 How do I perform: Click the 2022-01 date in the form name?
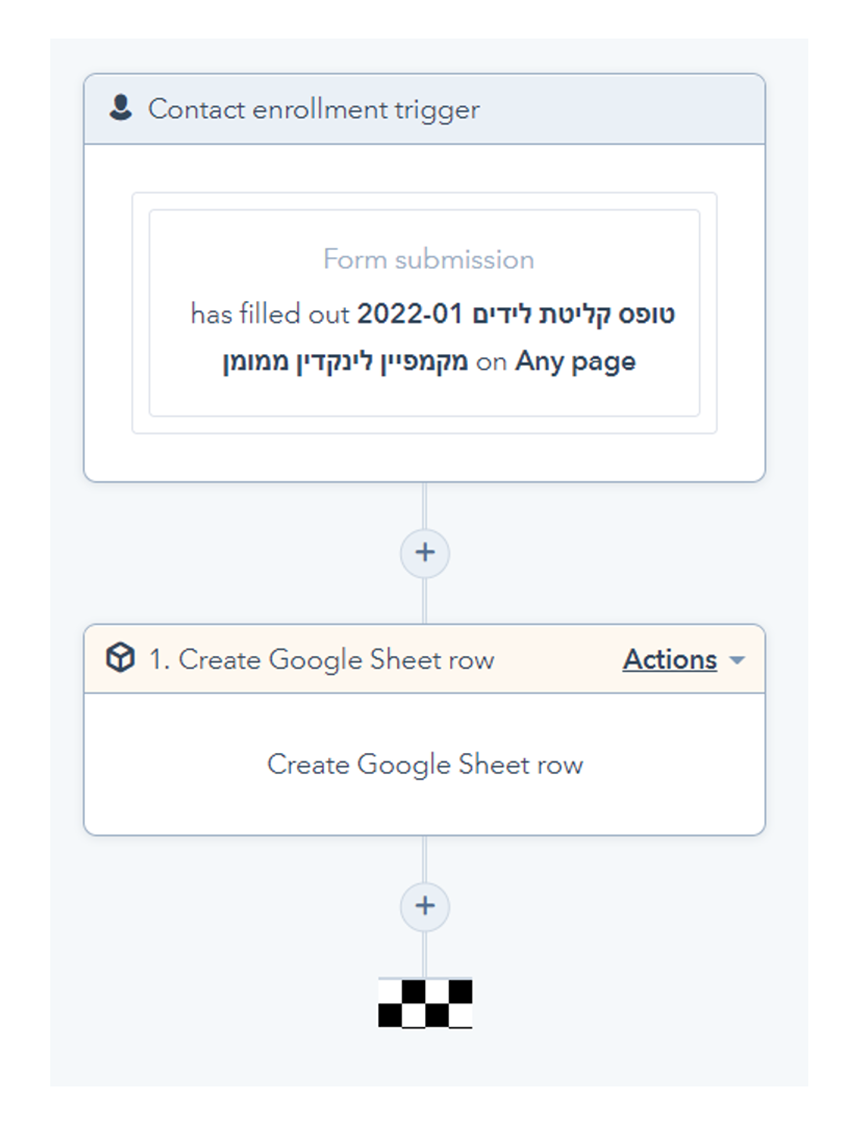pyautogui.click(x=410, y=314)
